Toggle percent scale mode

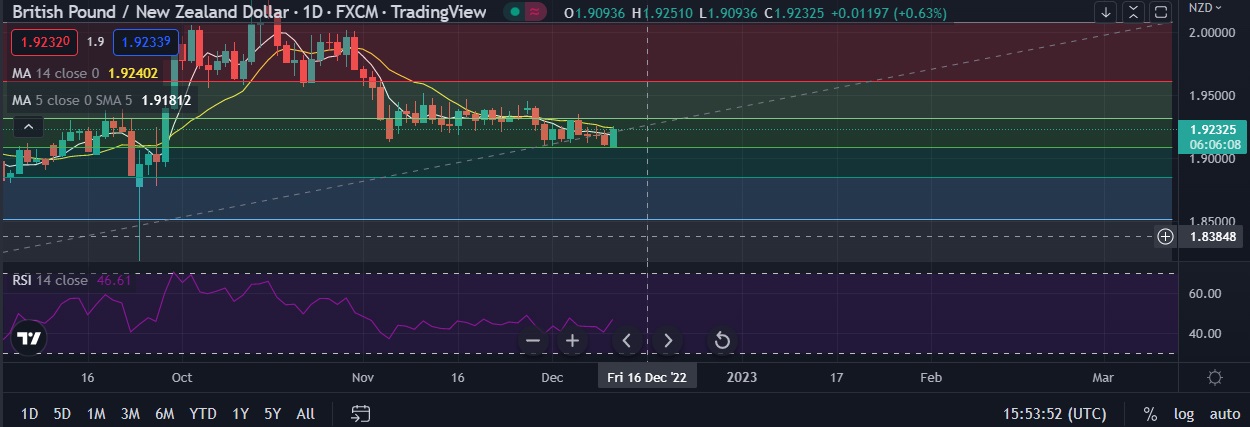1151,414
